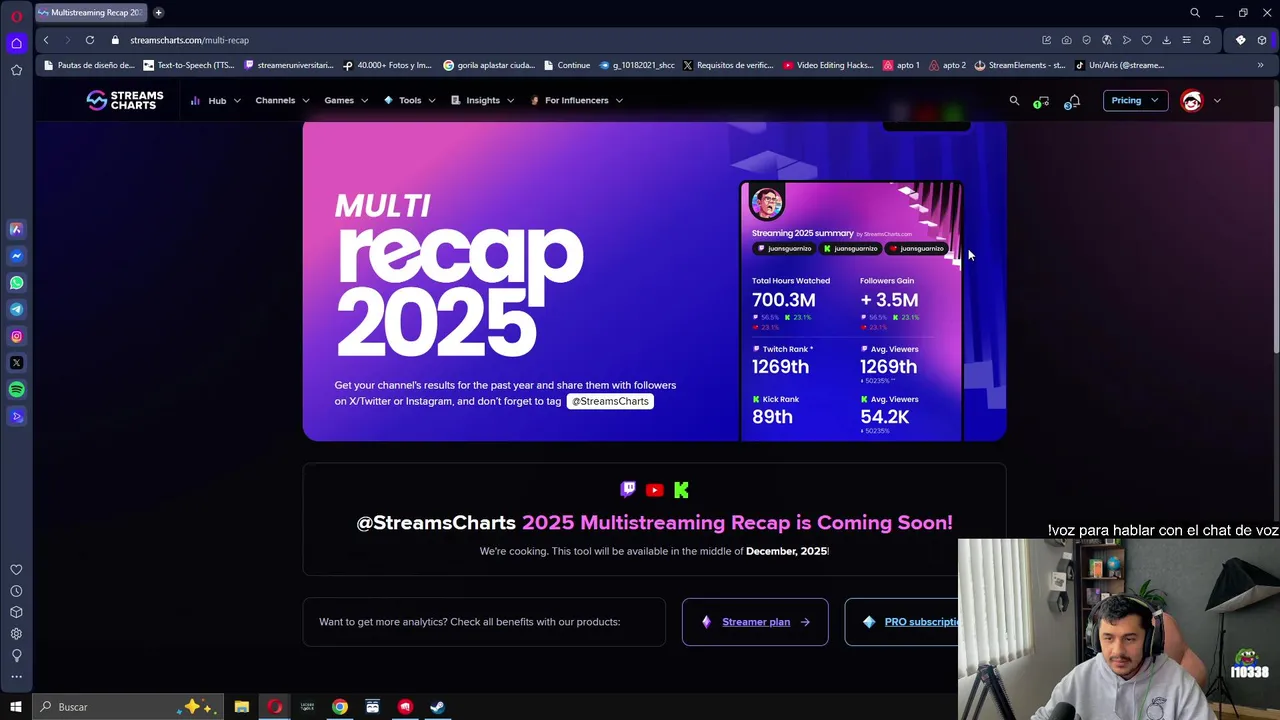Open the browser profile icon
Image resolution: width=1280 pixels, height=720 pixels.
point(1207,40)
